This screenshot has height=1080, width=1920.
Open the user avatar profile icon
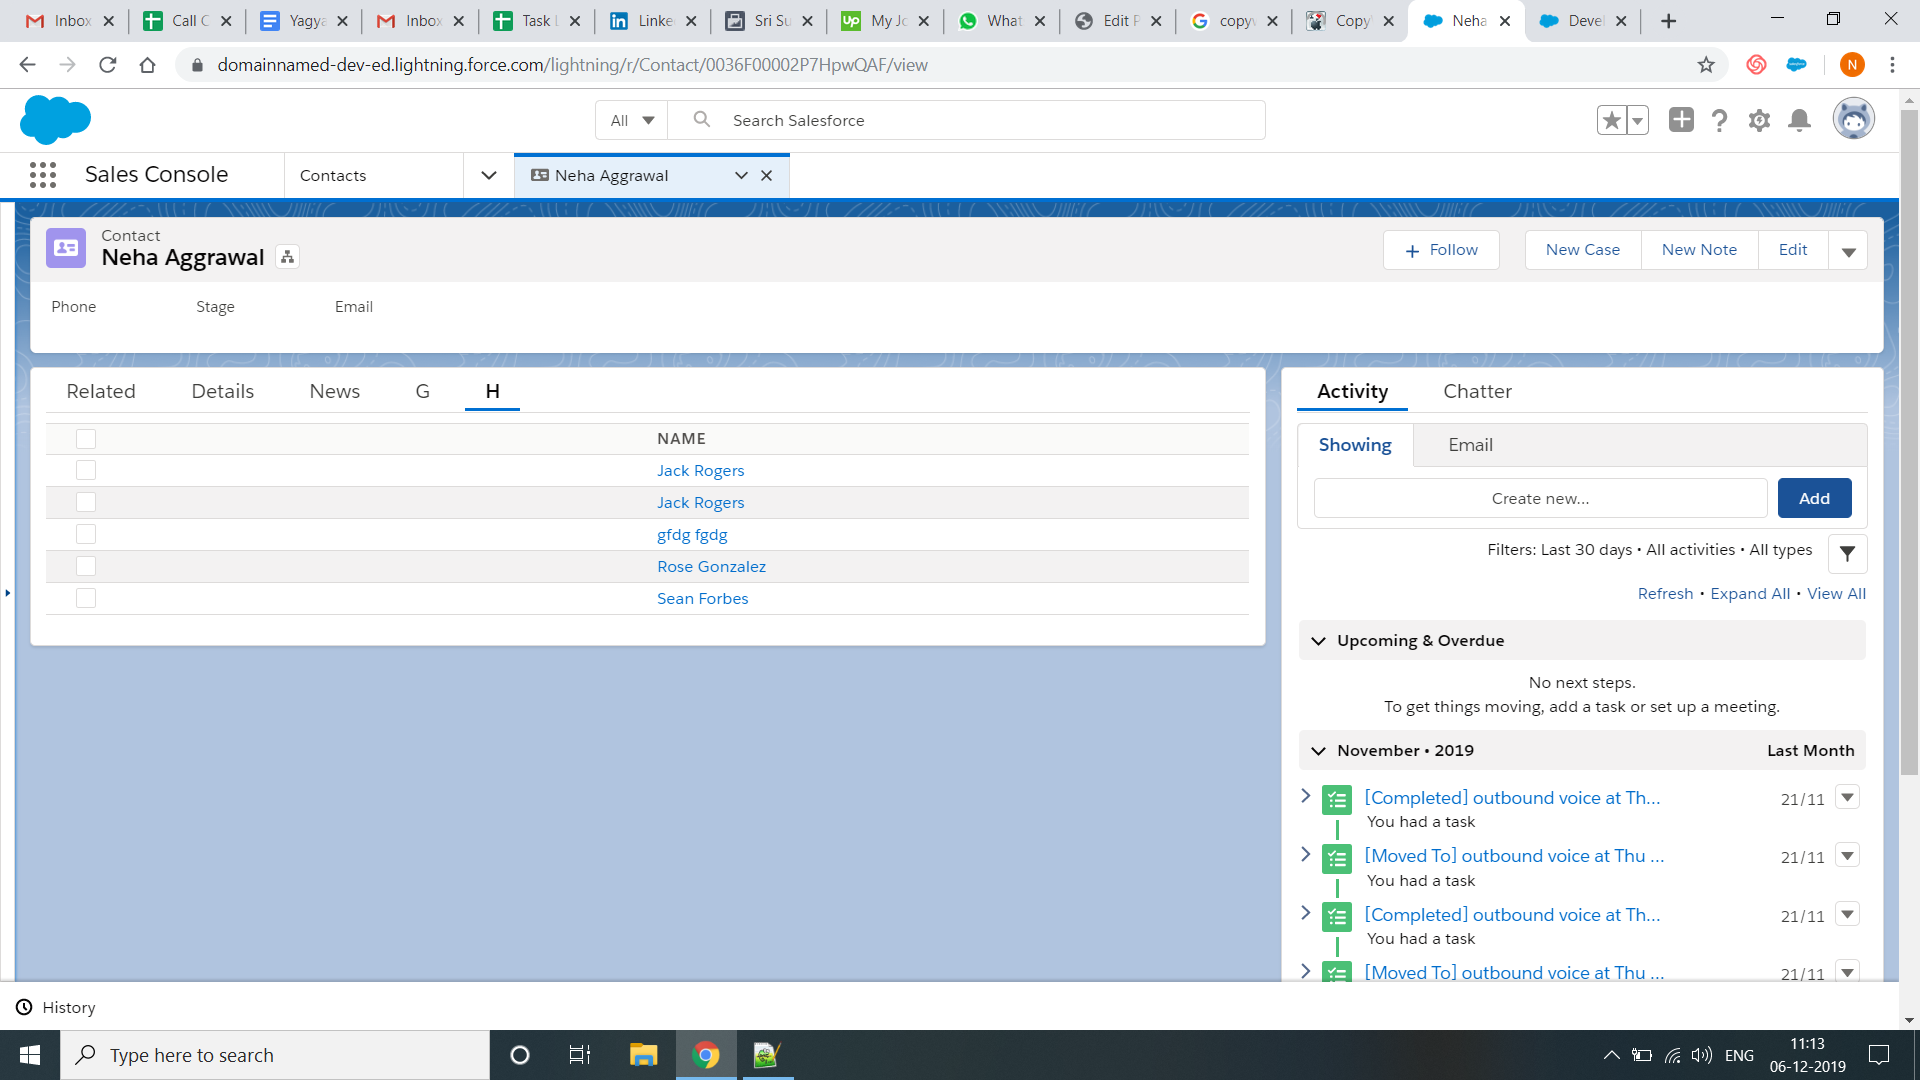click(1855, 118)
